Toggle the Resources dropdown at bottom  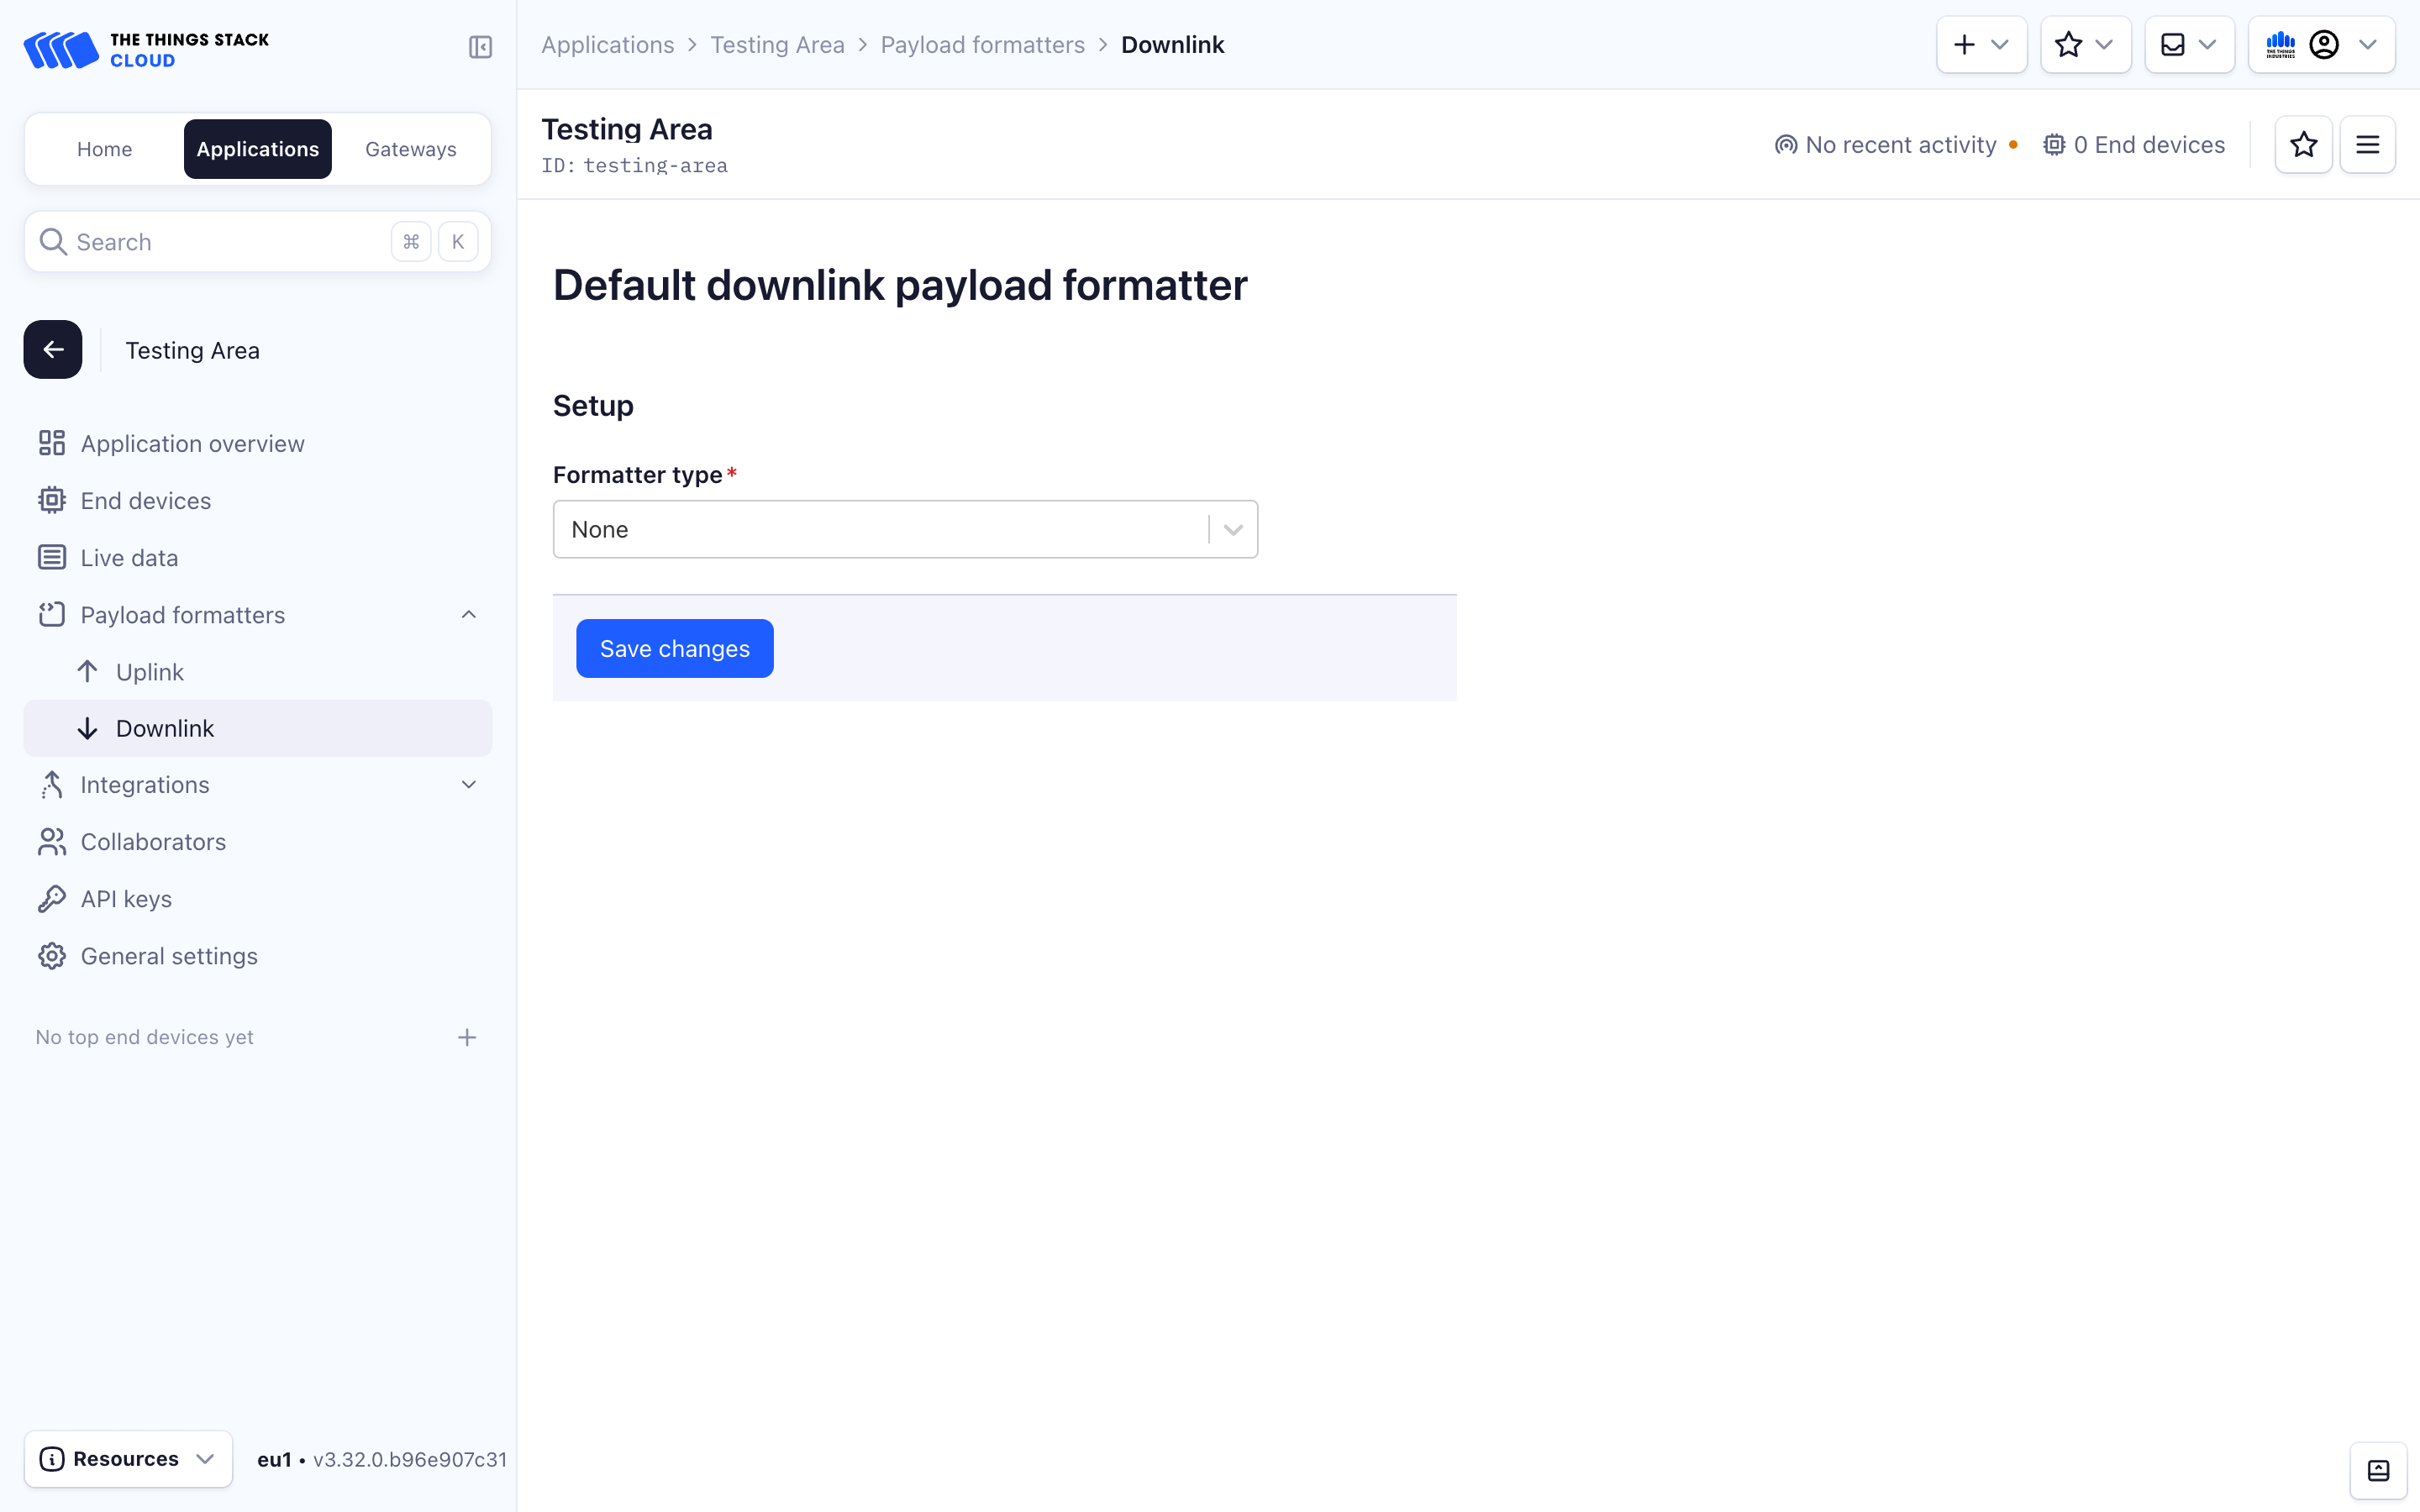(x=125, y=1460)
